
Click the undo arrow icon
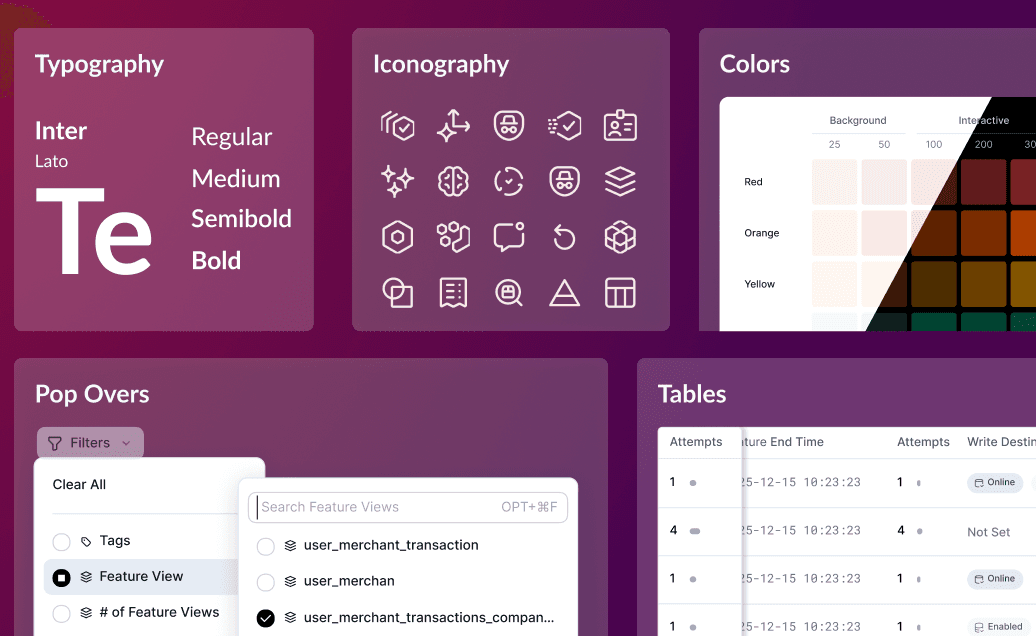(564, 236)
